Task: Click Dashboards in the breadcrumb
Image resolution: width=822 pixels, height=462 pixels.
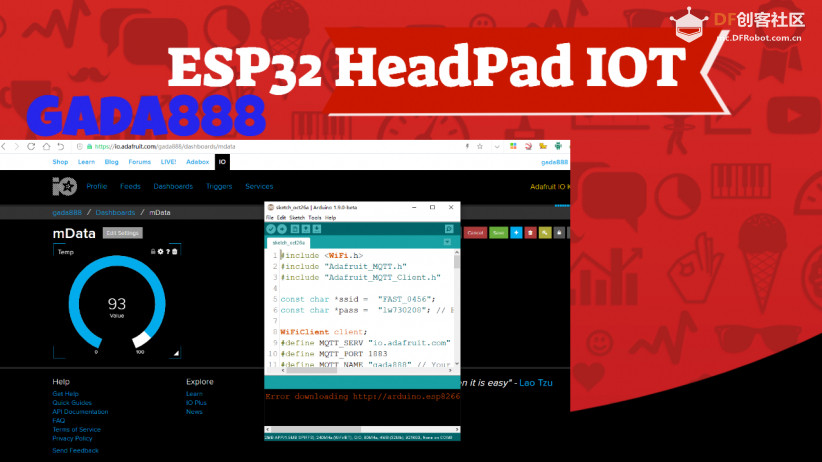Action: pos(115,212)
